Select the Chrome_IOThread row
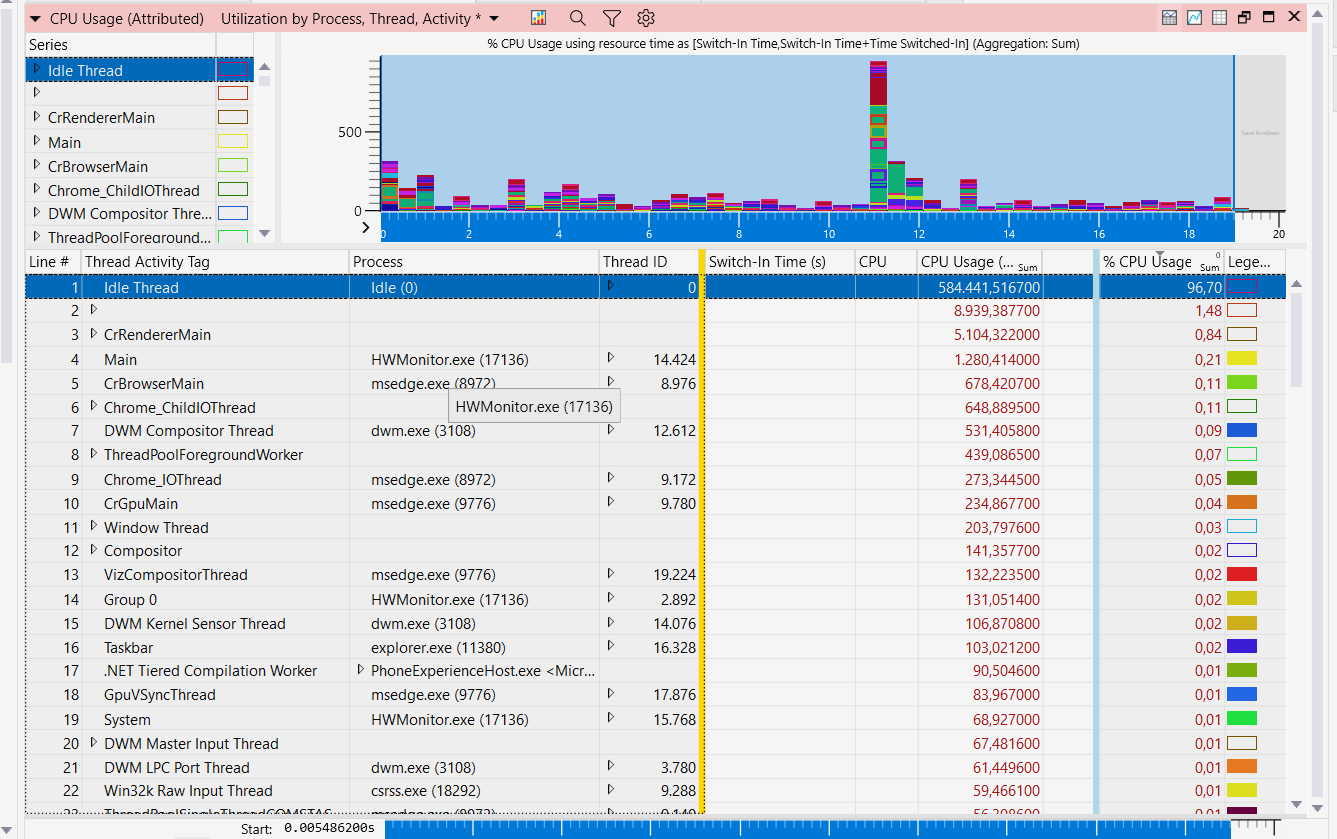 coord(655,479)
